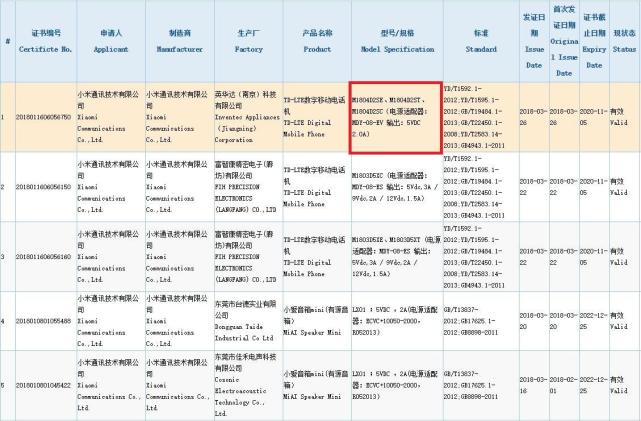Click the "Manufacturer" column header

[x=180, y=41]
